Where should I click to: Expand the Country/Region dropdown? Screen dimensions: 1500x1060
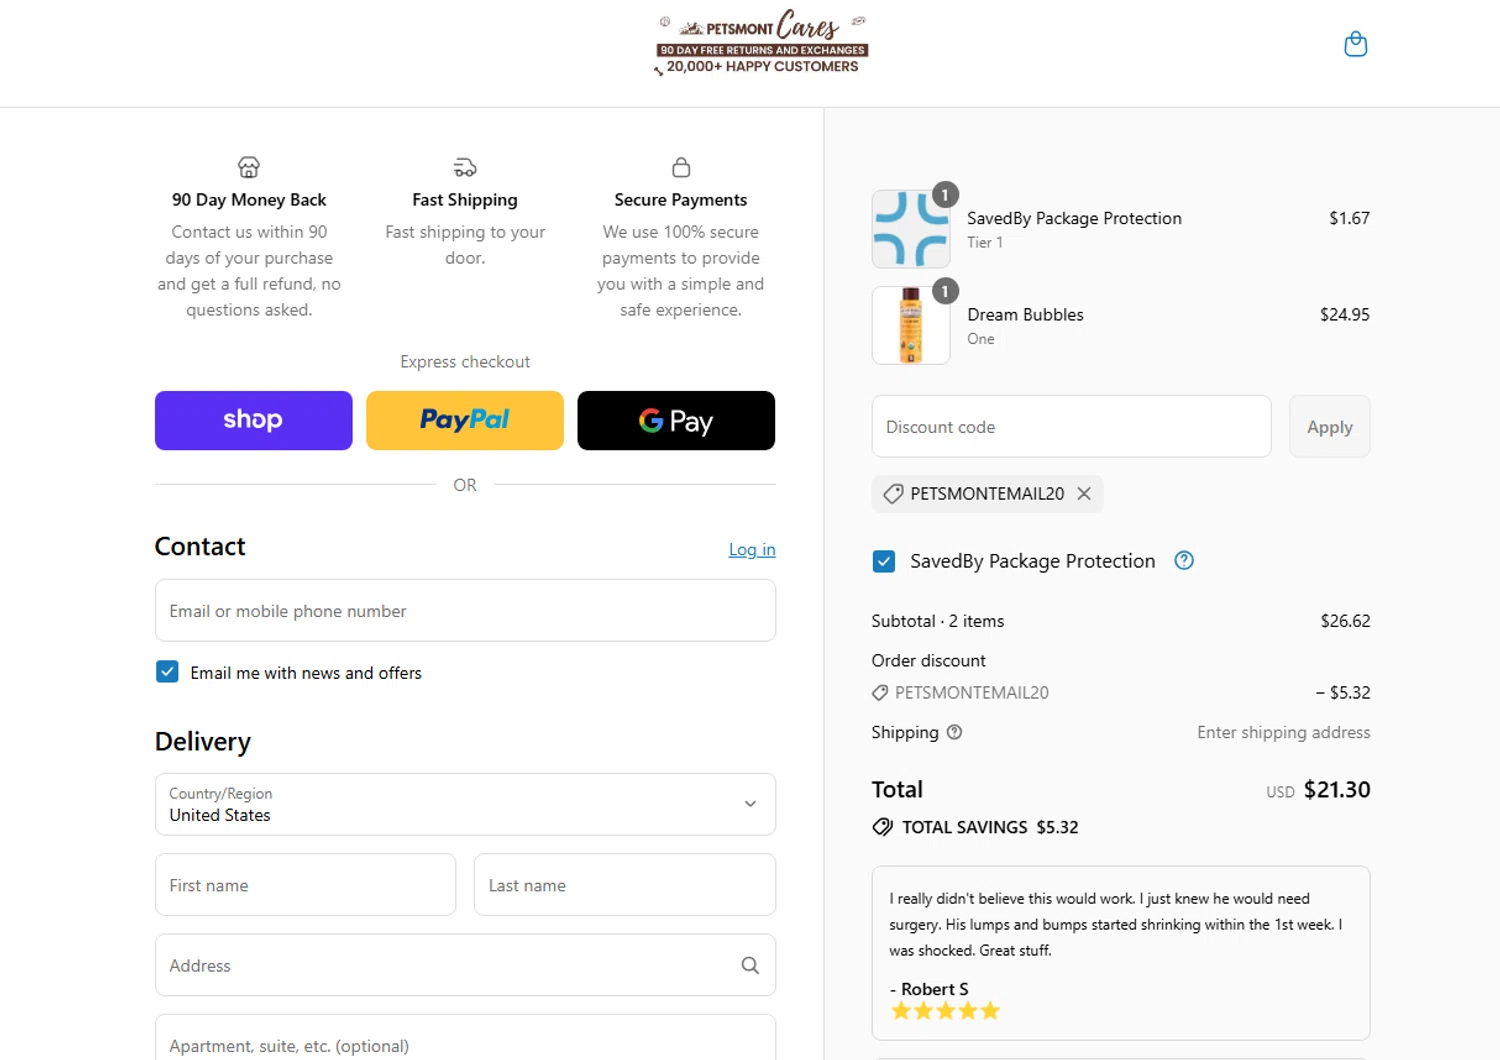(x=465, y=804)
